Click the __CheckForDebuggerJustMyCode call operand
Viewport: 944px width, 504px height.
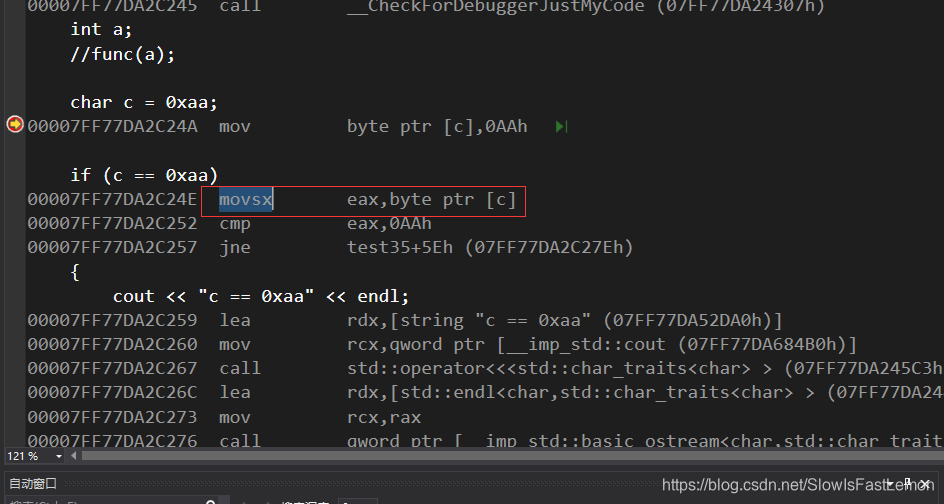586,7
